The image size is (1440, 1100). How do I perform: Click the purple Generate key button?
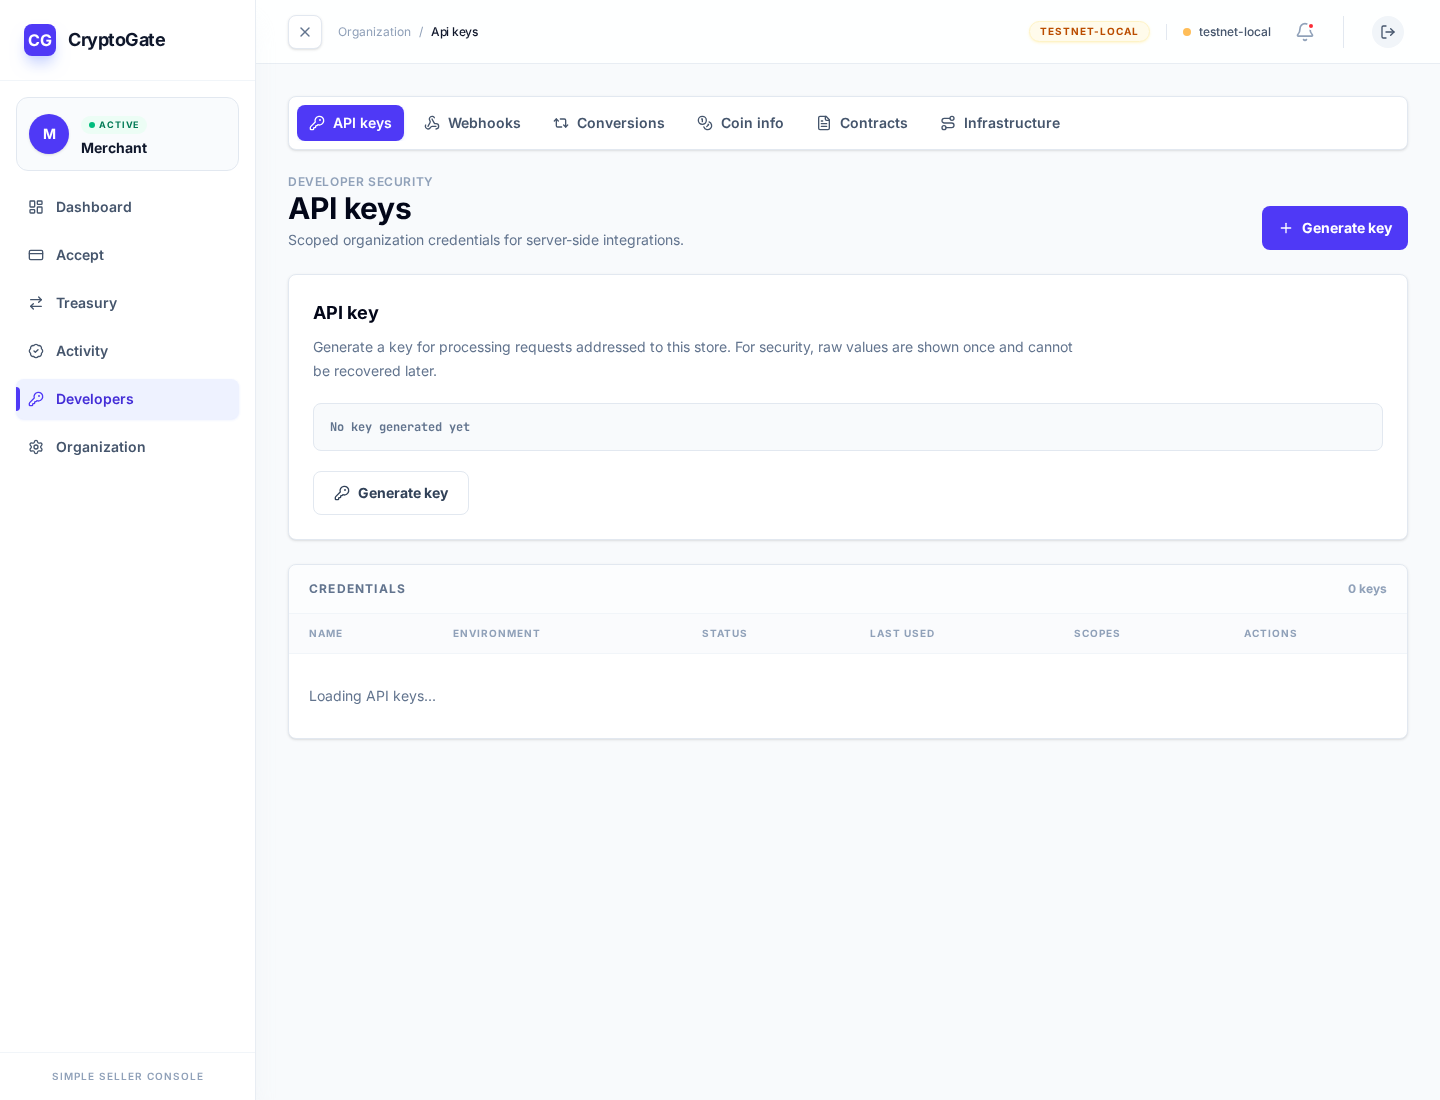(x=1335, y=228)
